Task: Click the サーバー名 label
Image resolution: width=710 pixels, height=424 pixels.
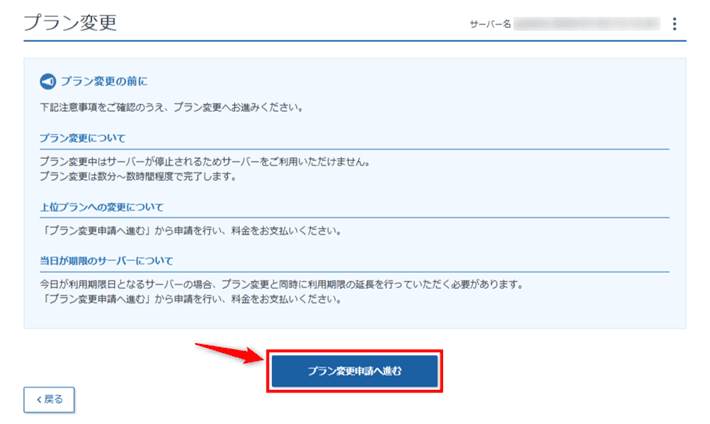Action: click(490, 24)
